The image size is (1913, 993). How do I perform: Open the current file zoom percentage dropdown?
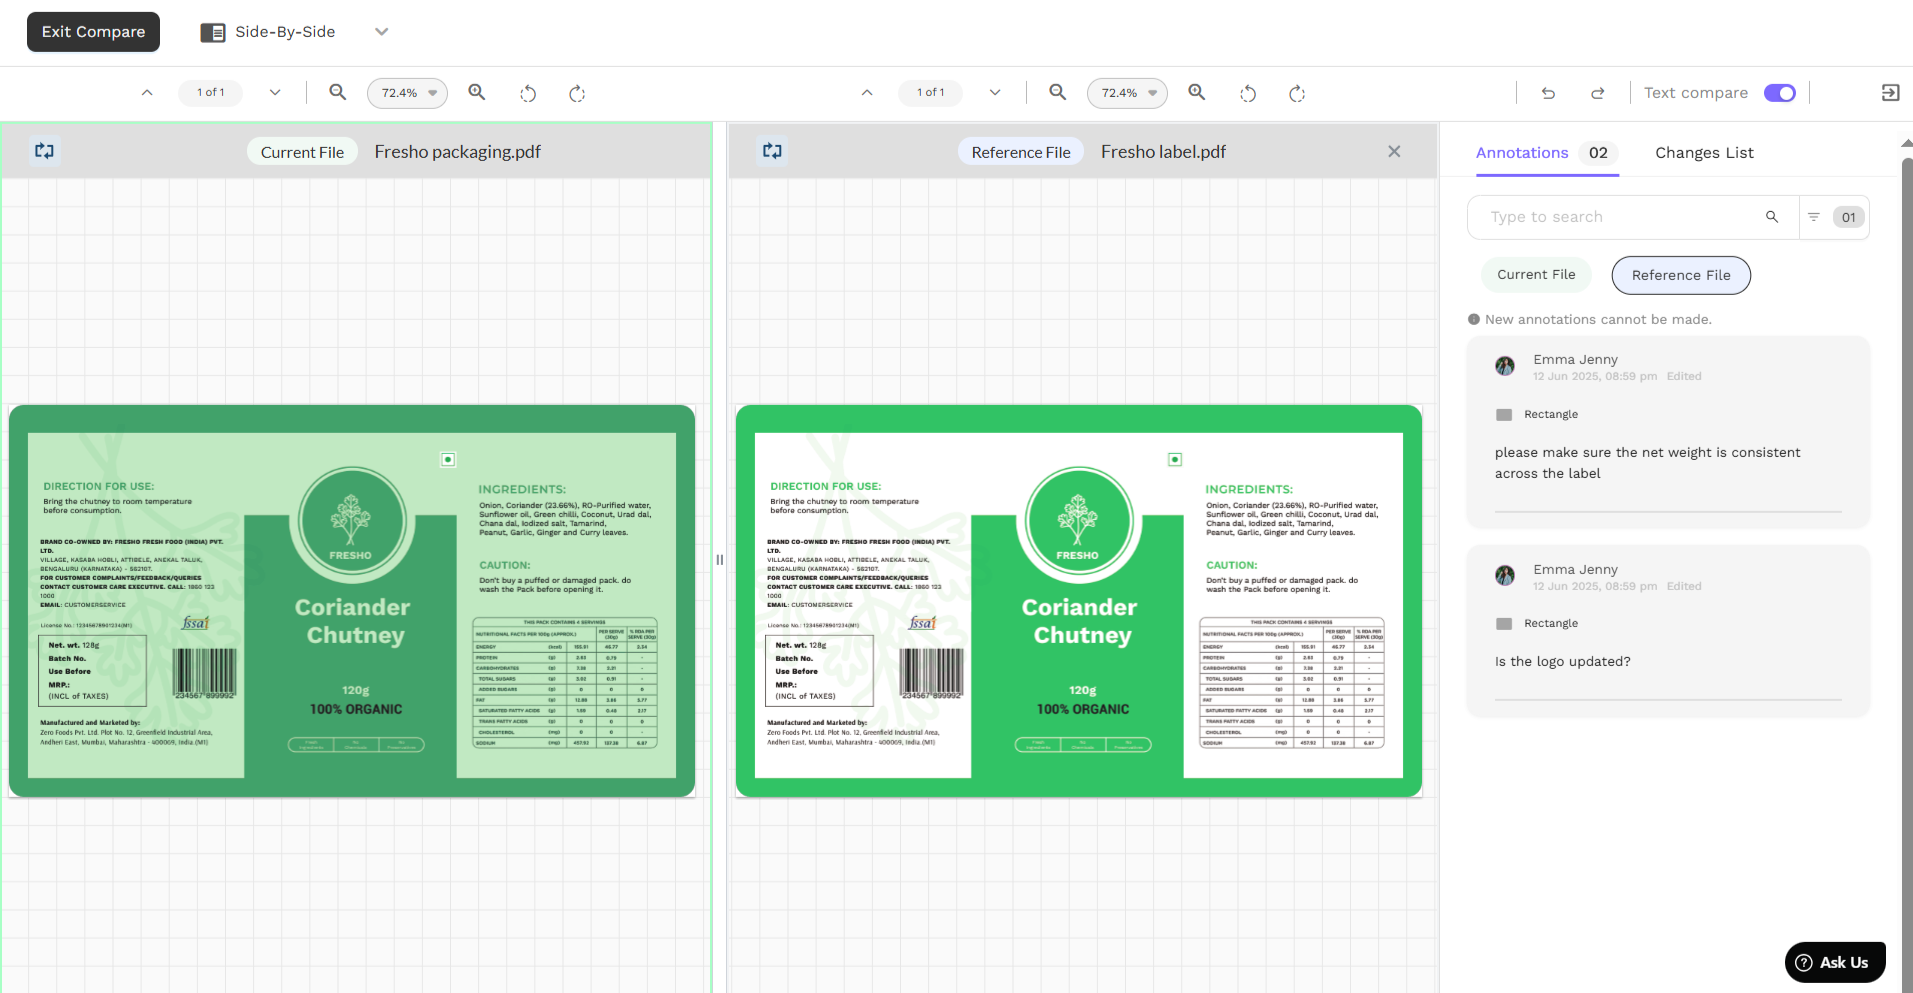[407, 93]
